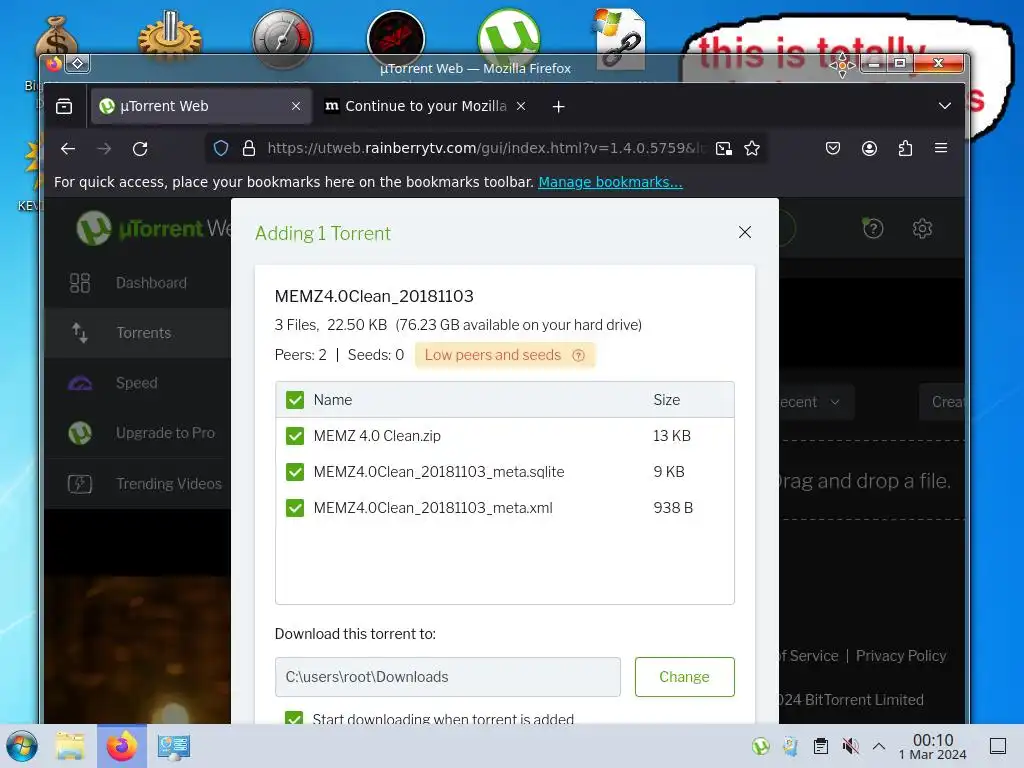Open µTorrent help question mark icon

point(873,228)
